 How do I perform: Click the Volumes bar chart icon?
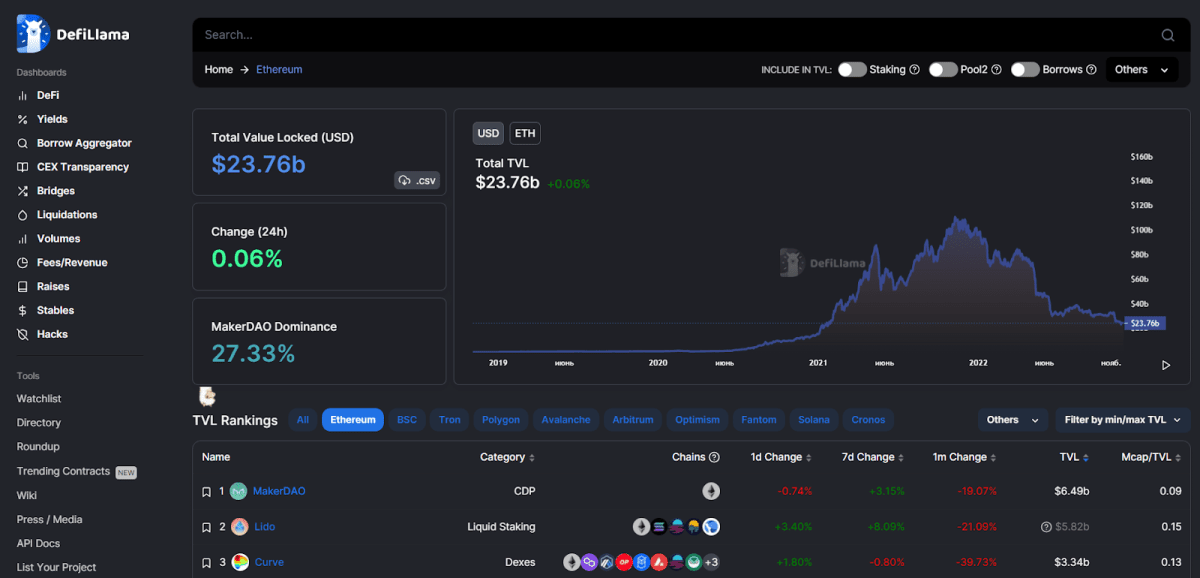23,239
